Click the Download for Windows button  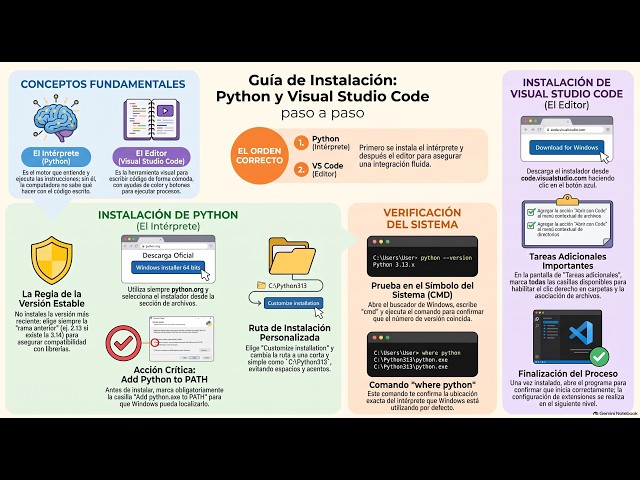[x=567, y=148]
